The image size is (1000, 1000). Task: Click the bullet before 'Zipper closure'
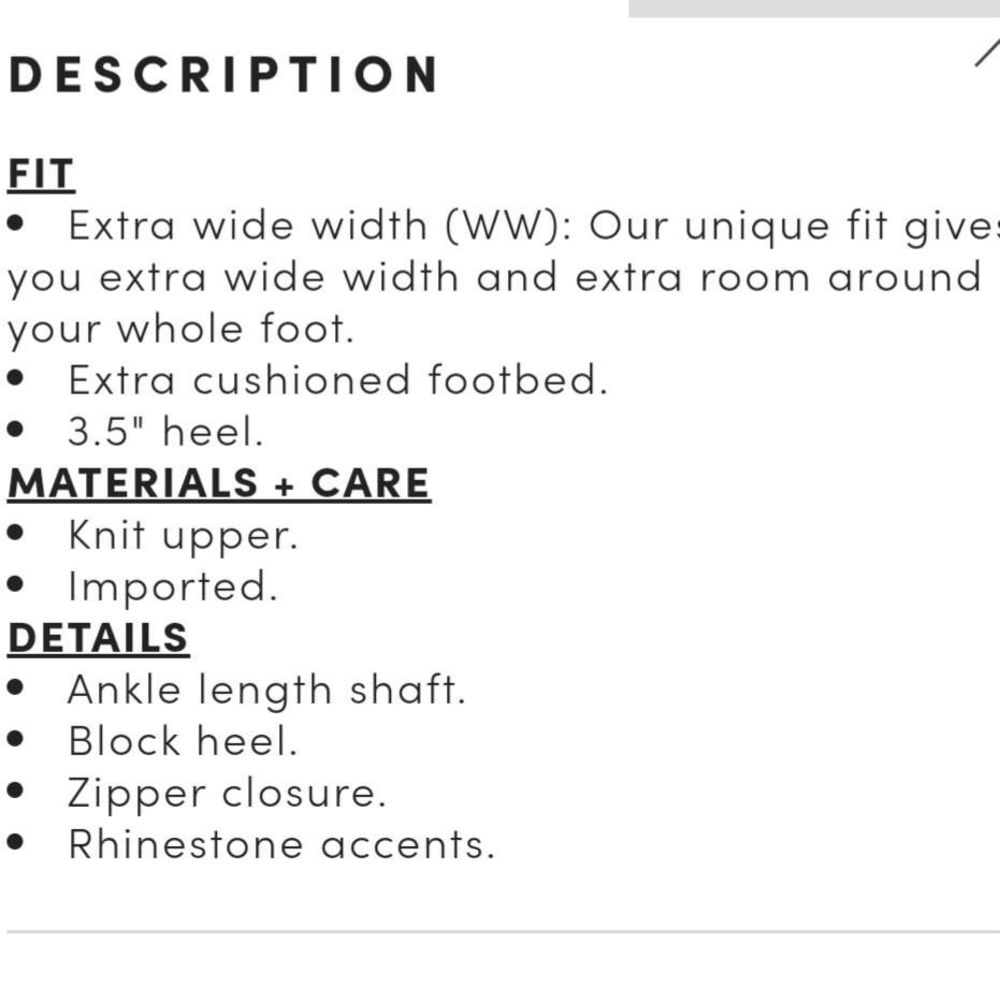pyautogui.click(x=15, y=791)
